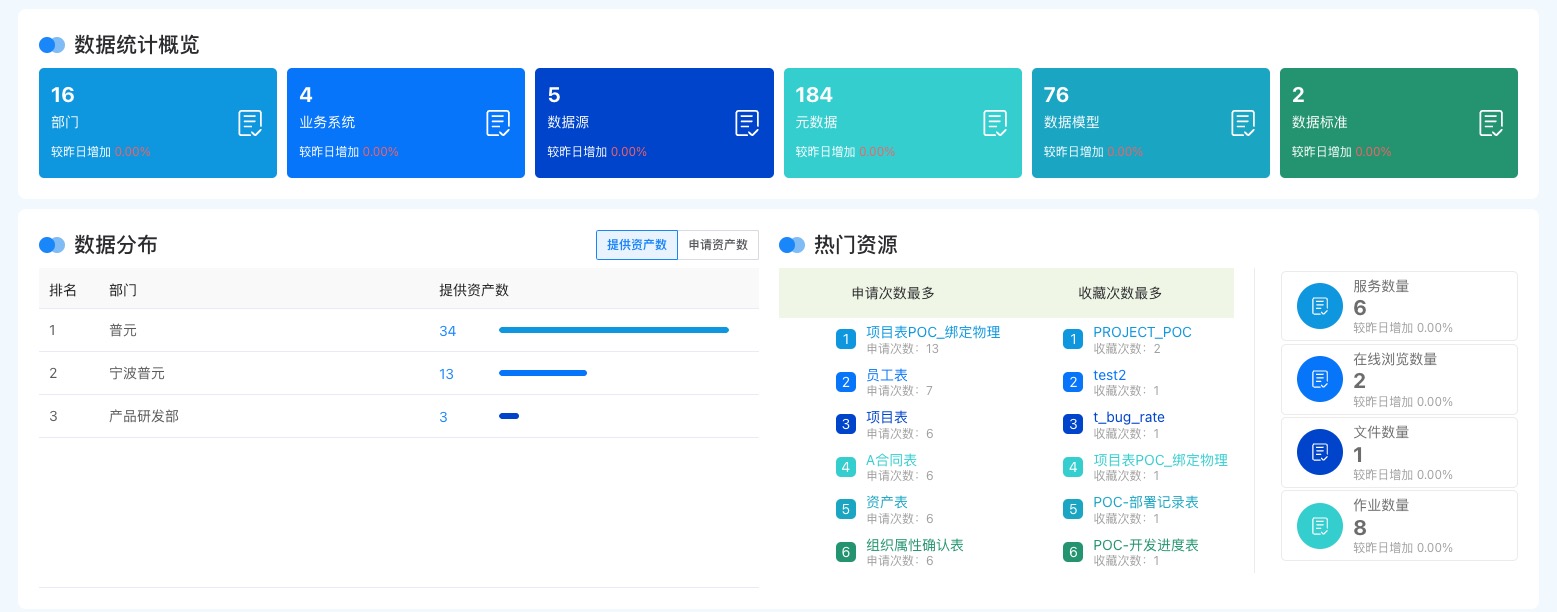Switch to 提供资产数 toggle
Screen dimensions: 1557x612
pyautogui.click(x=637, y=245)
